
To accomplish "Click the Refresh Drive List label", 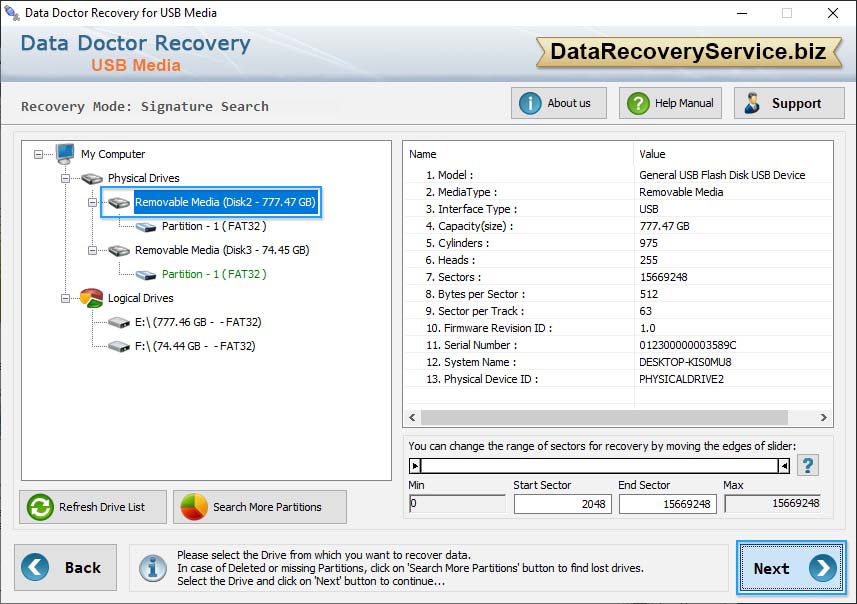I will 102,507.
